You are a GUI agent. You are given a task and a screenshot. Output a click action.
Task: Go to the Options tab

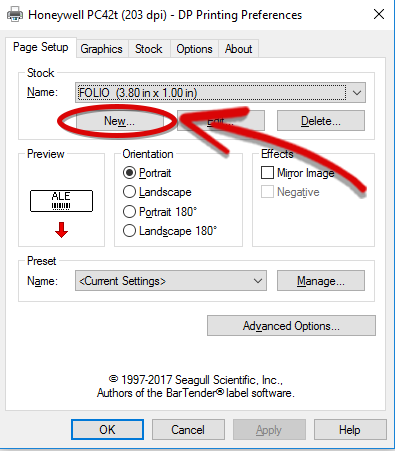click(x=194, y=49)
